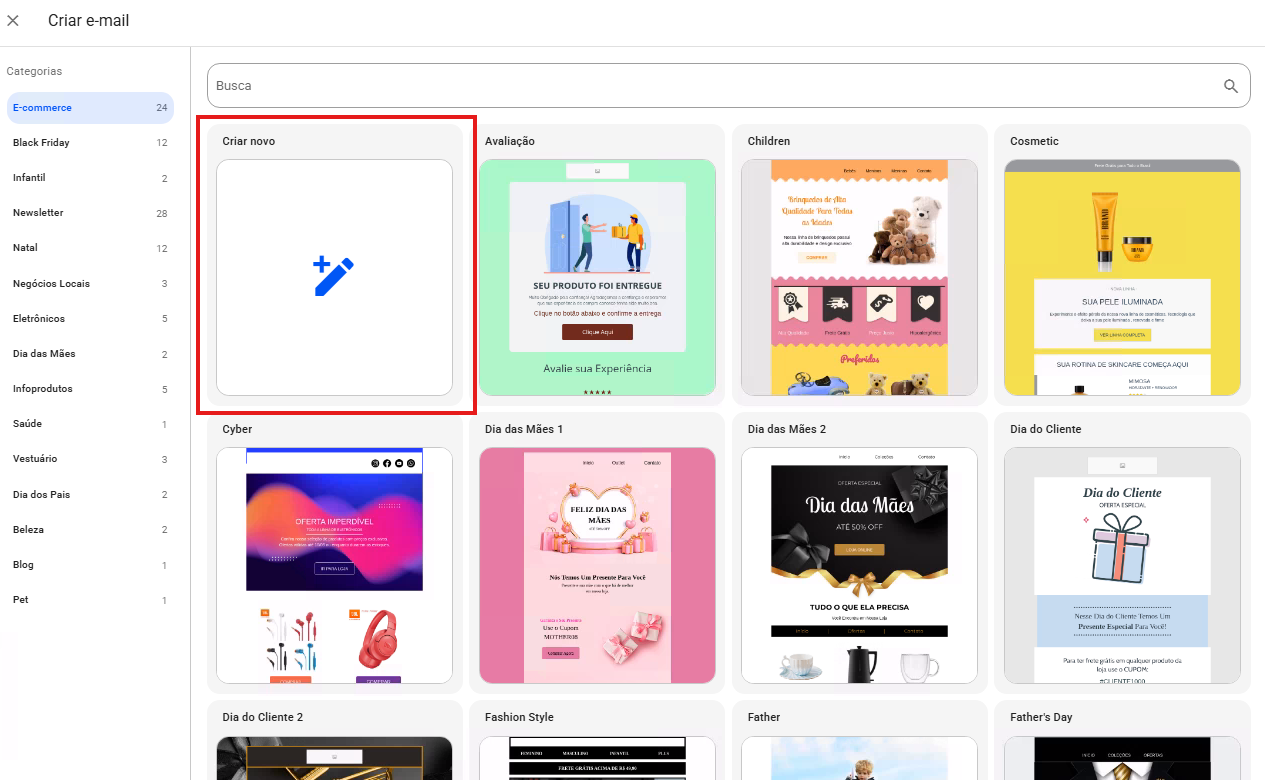
Task: Pick the Avaliação template thumbnail
Action: (597, 277)
